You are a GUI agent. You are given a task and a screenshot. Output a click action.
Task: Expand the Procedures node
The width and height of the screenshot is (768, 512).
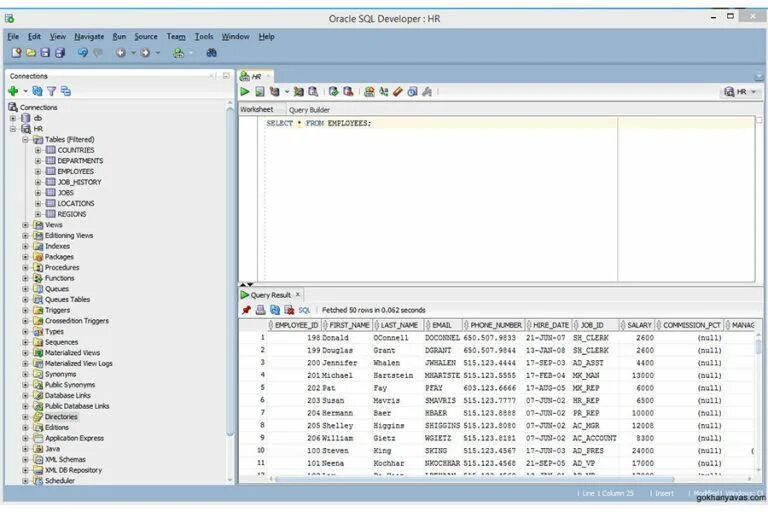(25, 268)
